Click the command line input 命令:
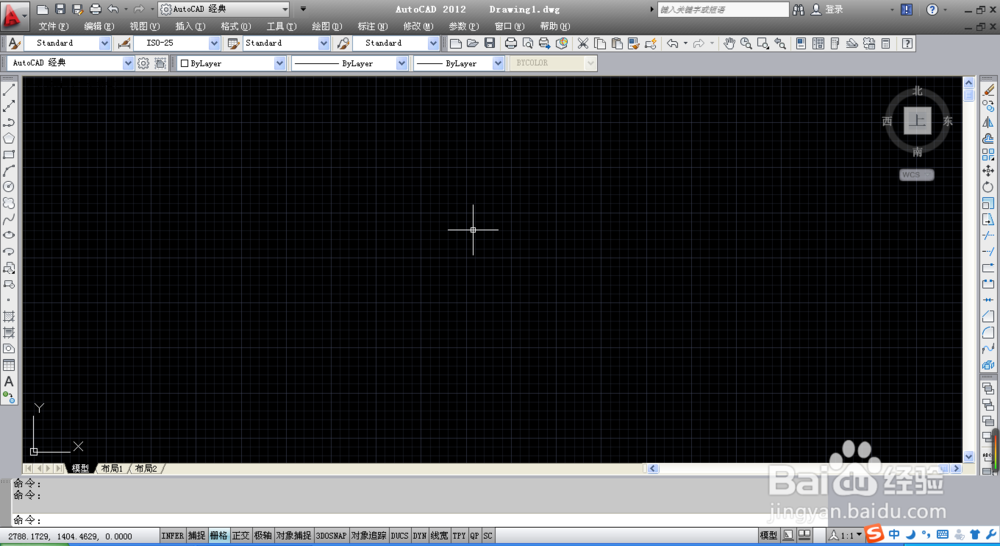The width and height of the screenshot is (1000, 546). tap(421, 520)
